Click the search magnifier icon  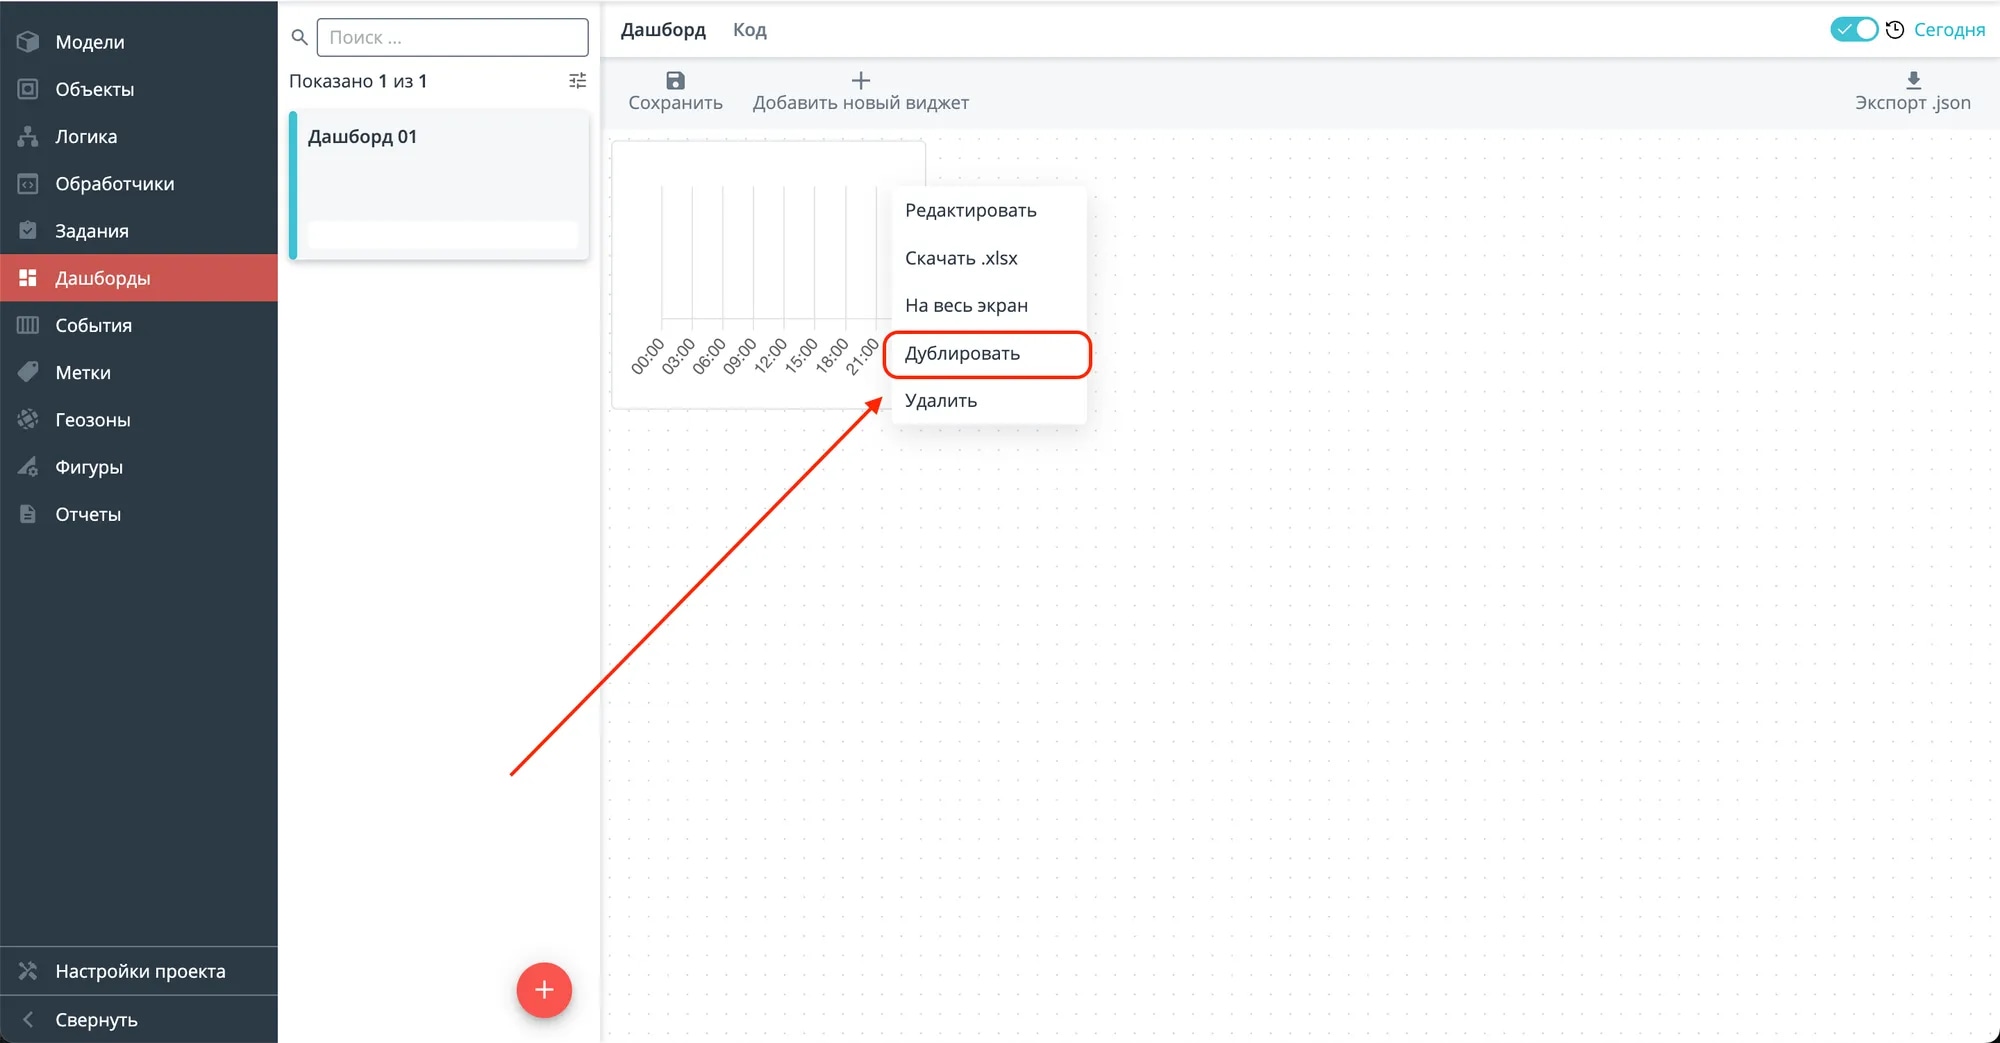299,38
